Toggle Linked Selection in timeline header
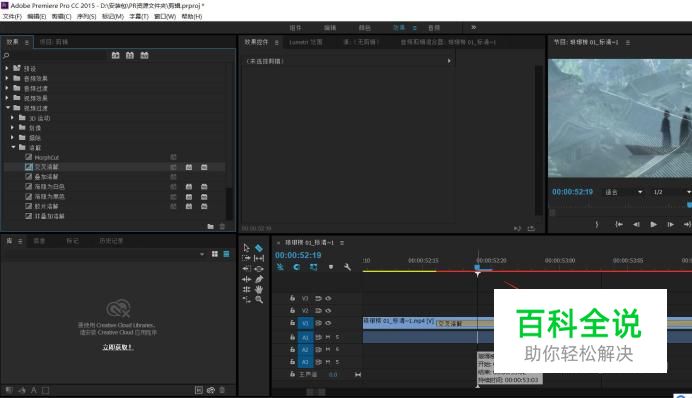This screenshot has width=692, height=398. point(313,267)
